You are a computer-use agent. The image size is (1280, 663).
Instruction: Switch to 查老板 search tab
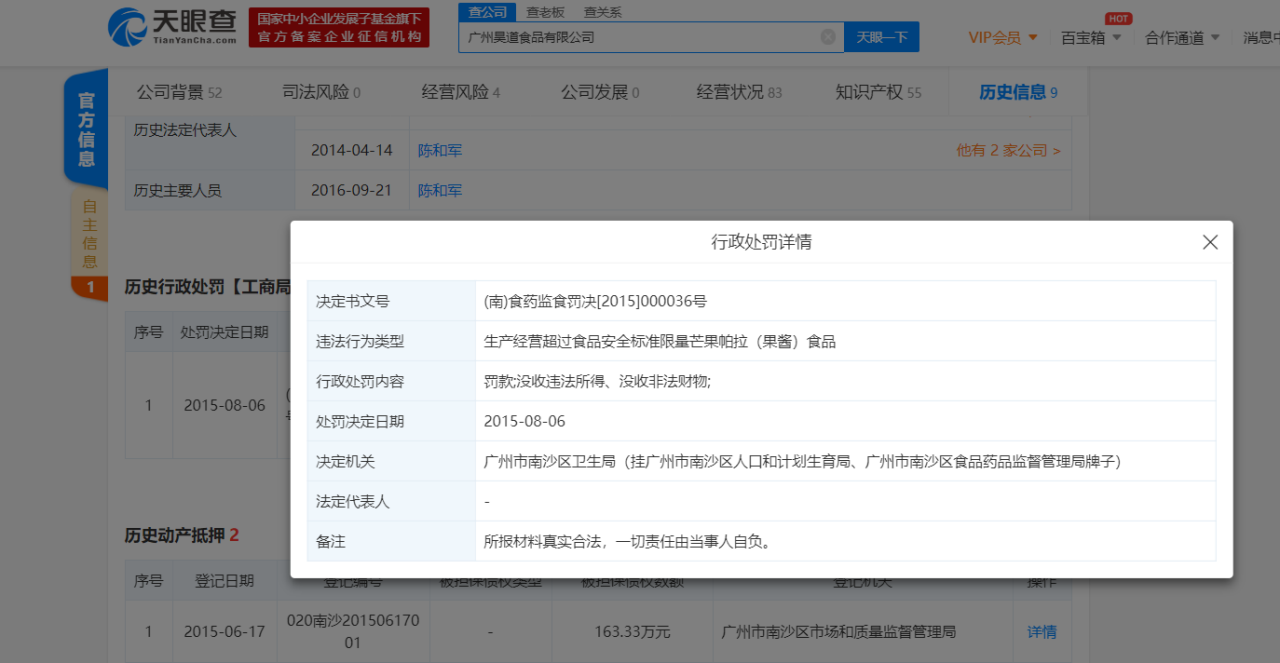click(x=545, y=12)
